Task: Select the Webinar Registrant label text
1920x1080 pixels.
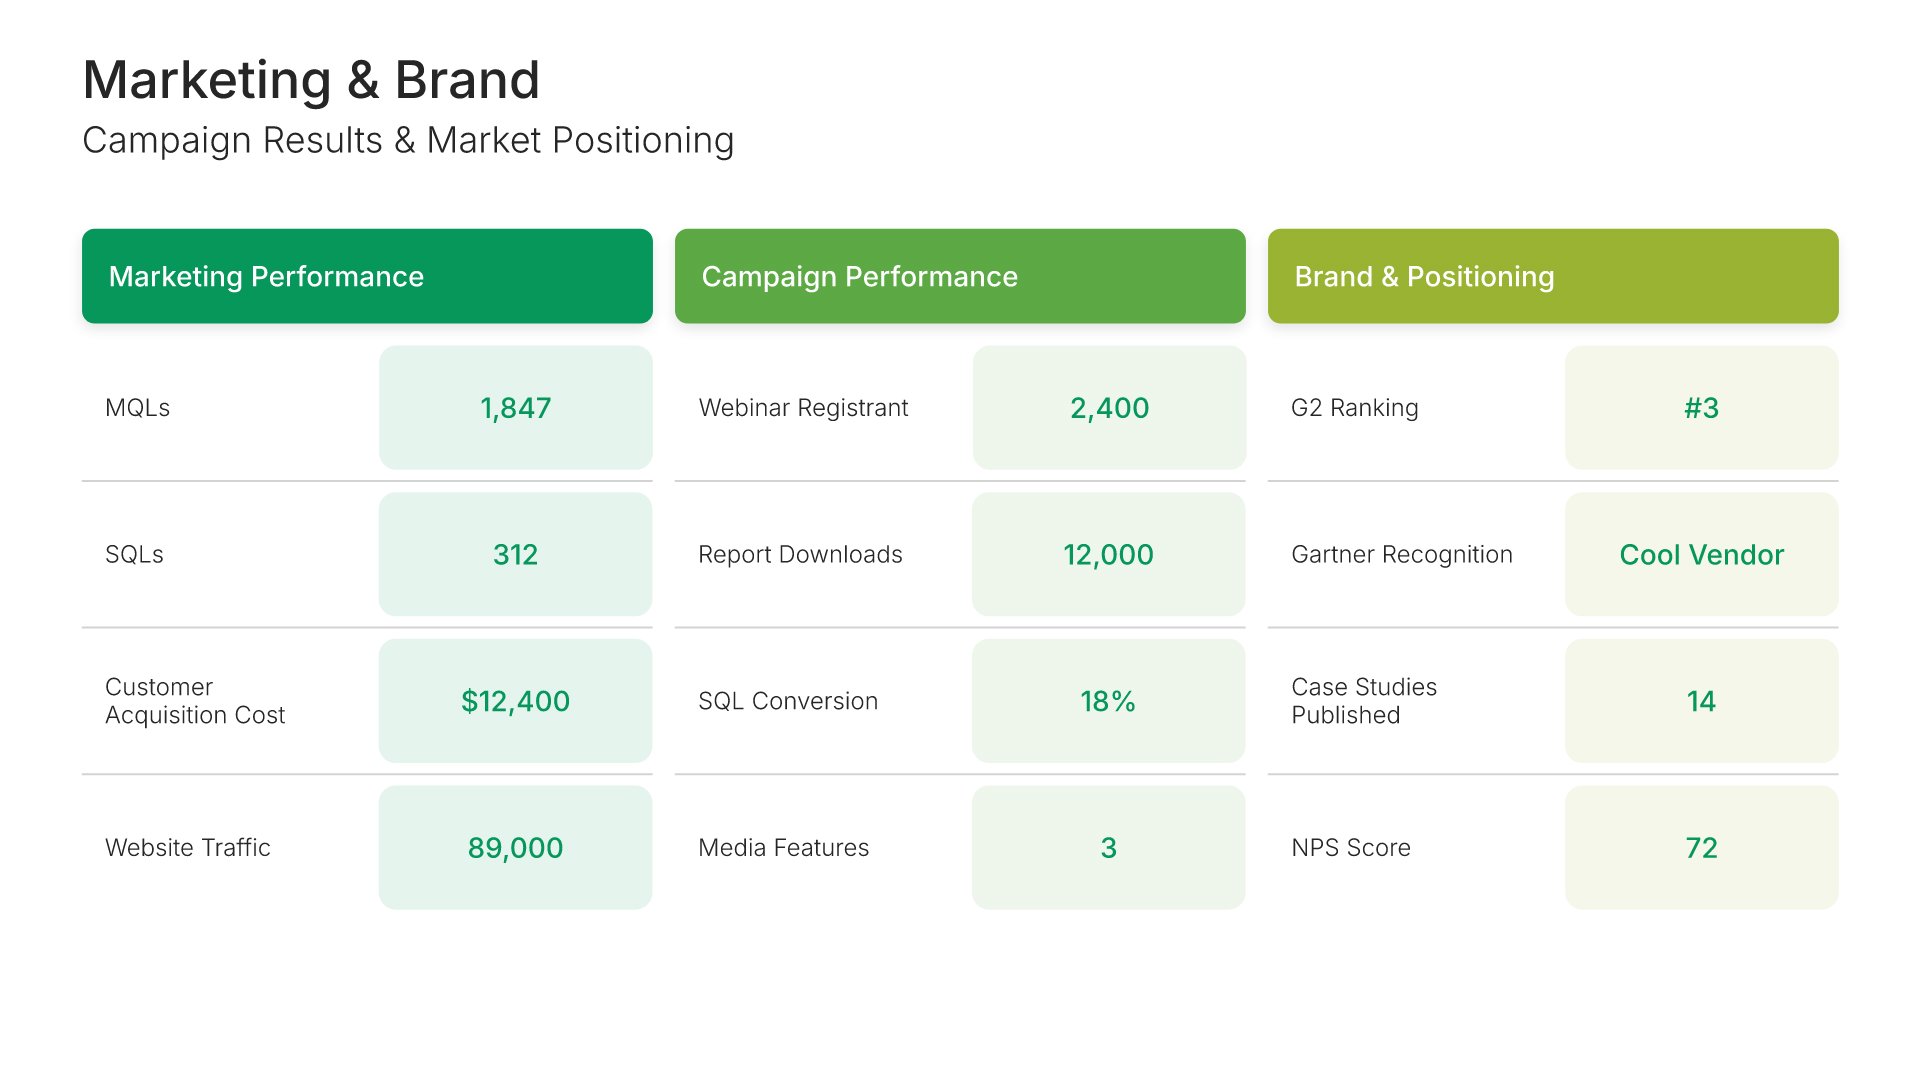Action: pyautogui.click(x=803, y=408)
